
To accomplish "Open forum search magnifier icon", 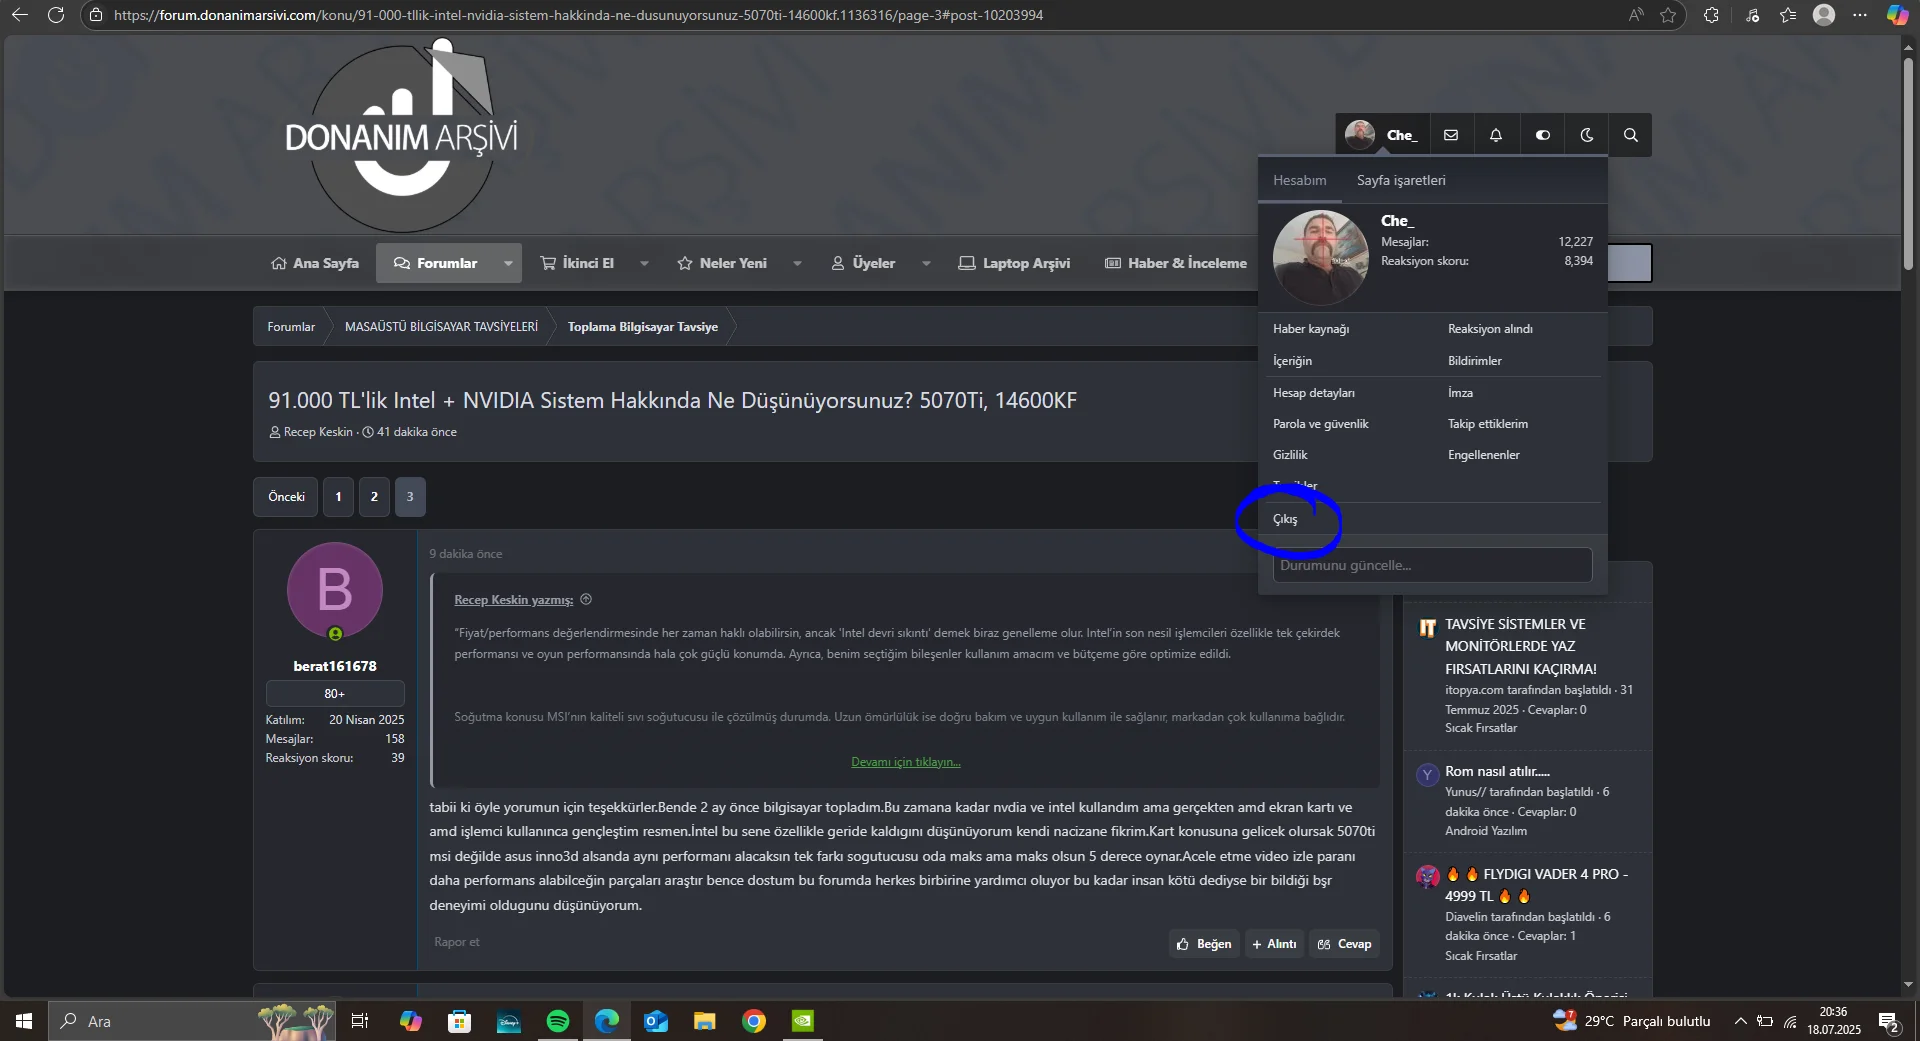I will point(1631,135).
